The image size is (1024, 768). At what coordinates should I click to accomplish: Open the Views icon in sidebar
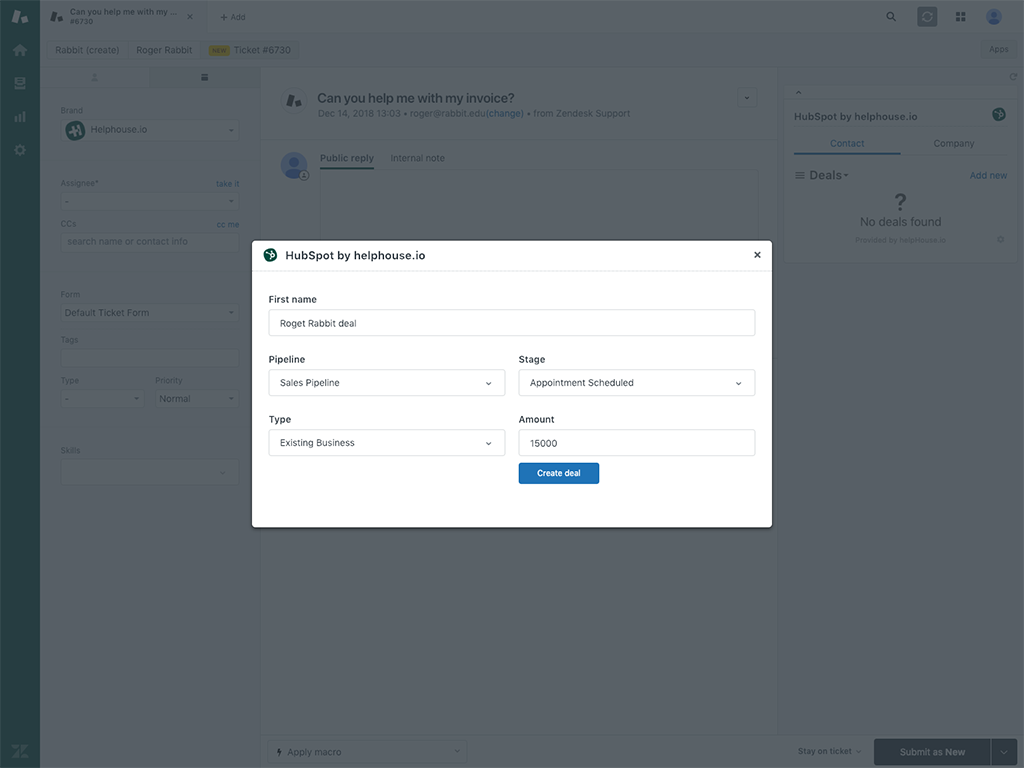click(x=19, y=83)
